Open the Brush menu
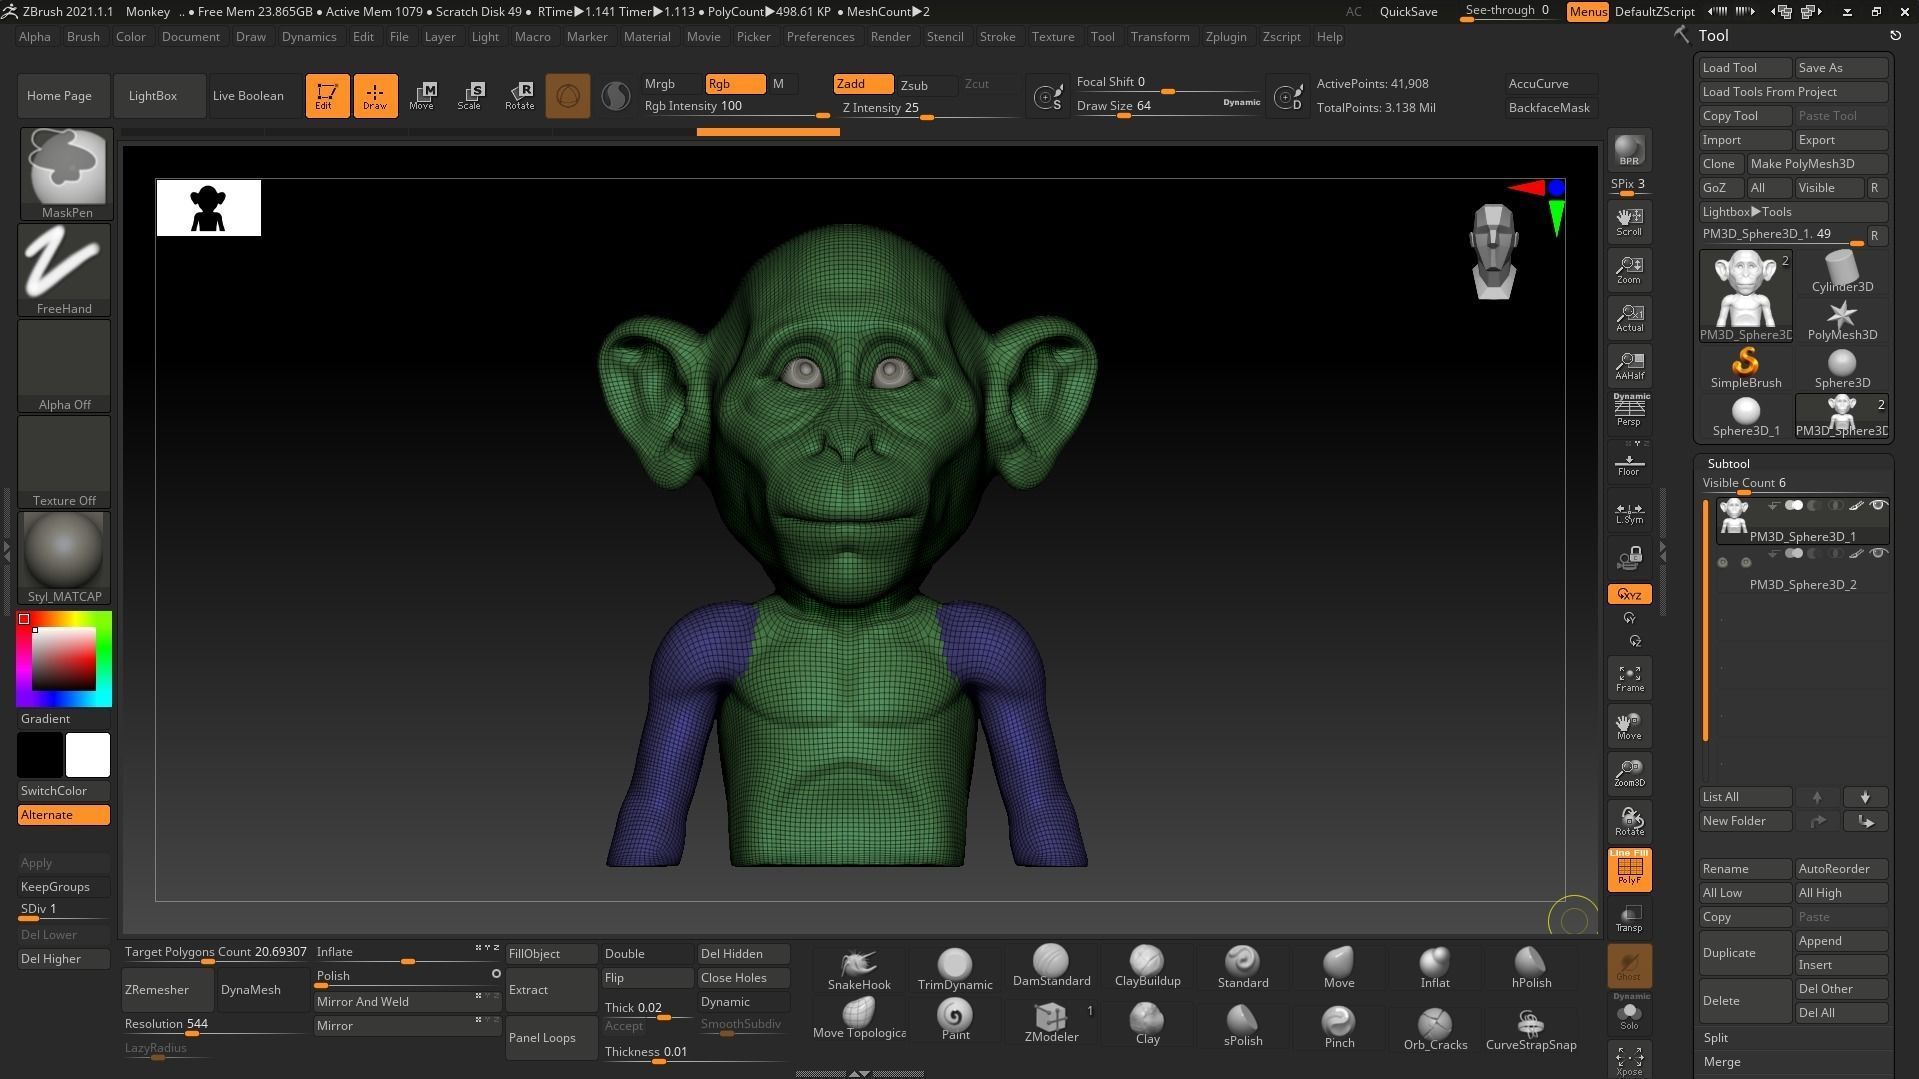This screenshot has height=1079, width=1919. coord(83,37)
